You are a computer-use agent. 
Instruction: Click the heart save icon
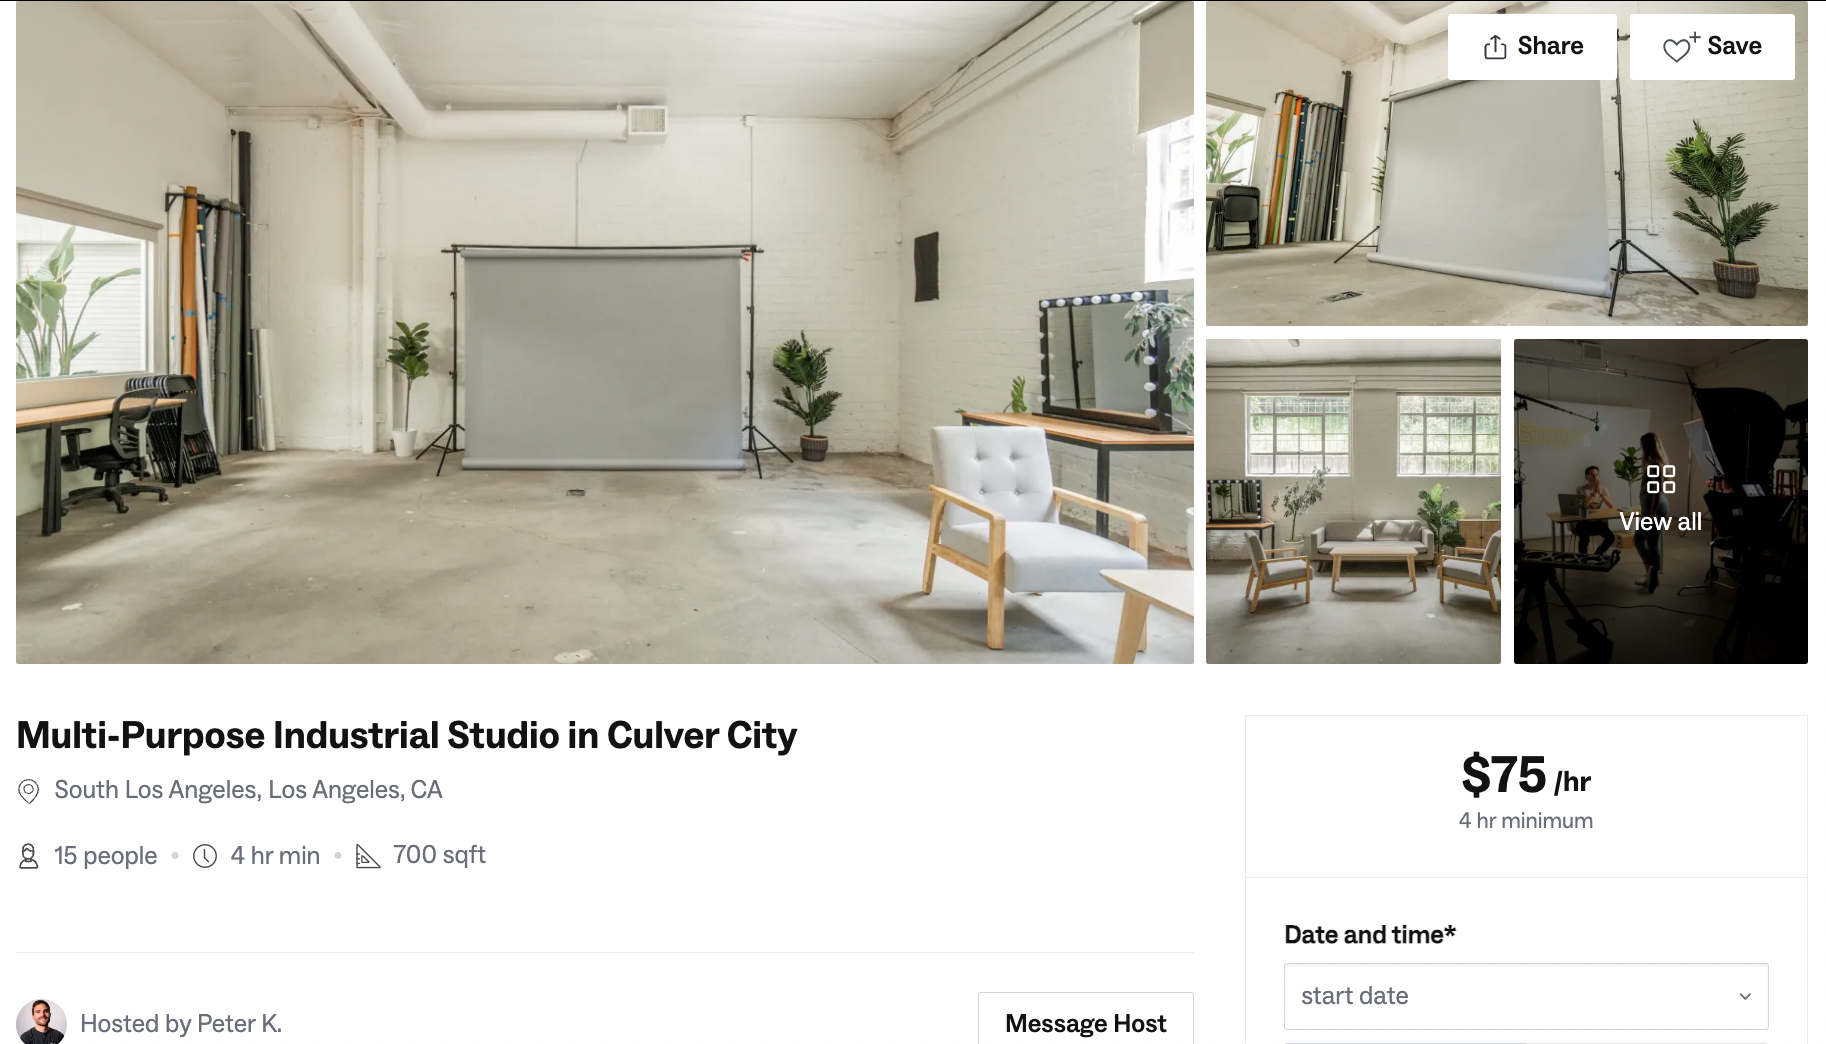[x=1680, y=47]
